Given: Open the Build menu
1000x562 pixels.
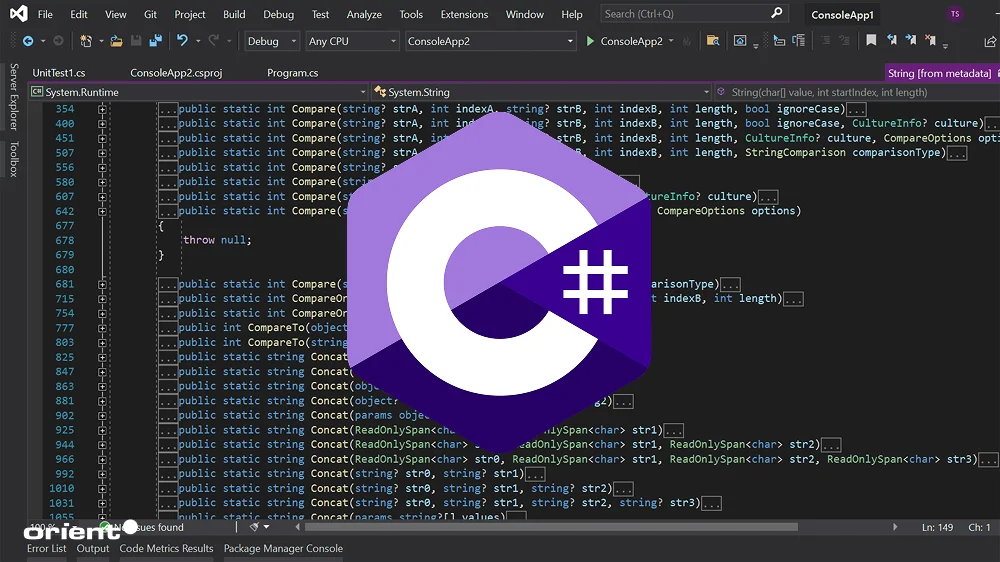Looking at the screenshot, I should (234, 15).
